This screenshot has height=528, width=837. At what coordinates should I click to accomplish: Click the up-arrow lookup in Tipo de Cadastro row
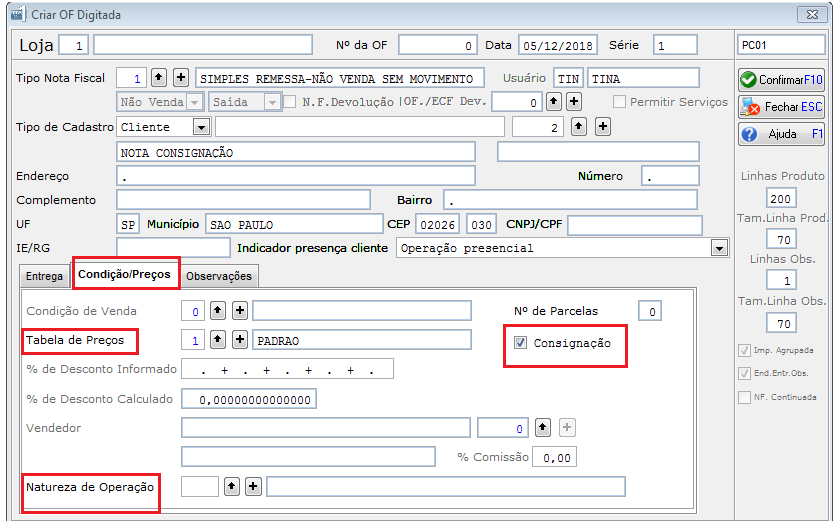click(x=579, y=127)
